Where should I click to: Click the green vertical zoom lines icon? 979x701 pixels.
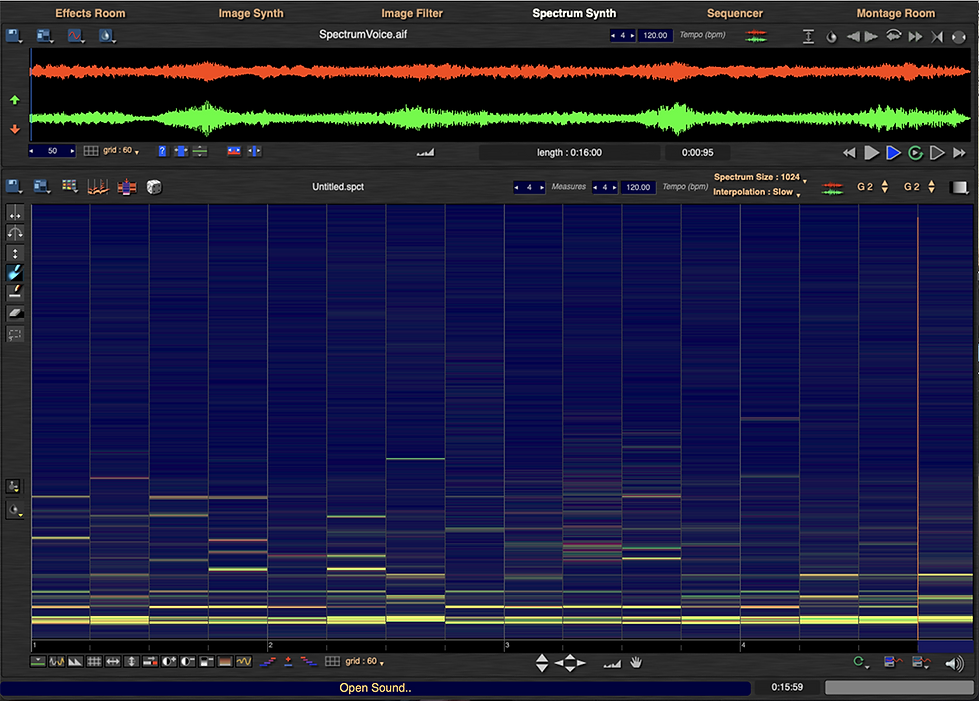(x=200, y=151)
